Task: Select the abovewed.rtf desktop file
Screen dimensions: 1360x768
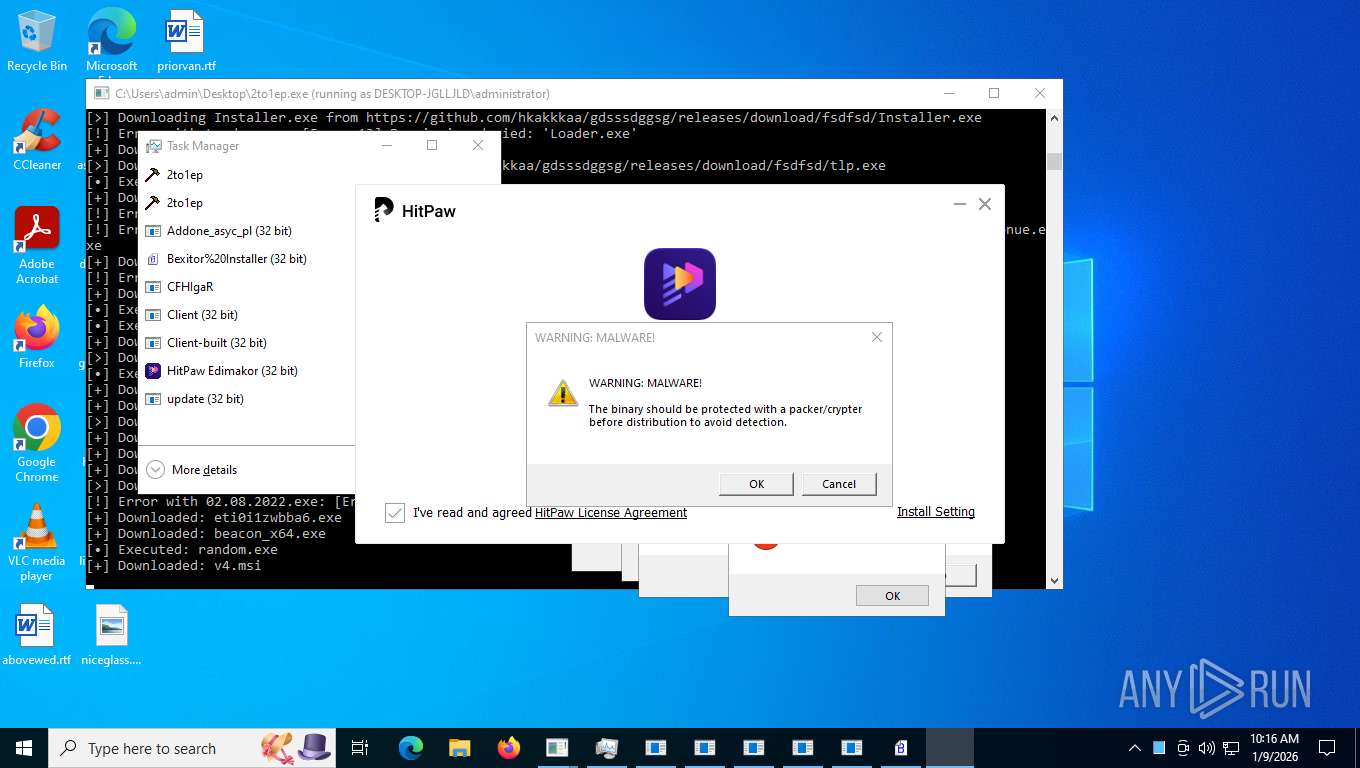Action: tap(37, 635)
